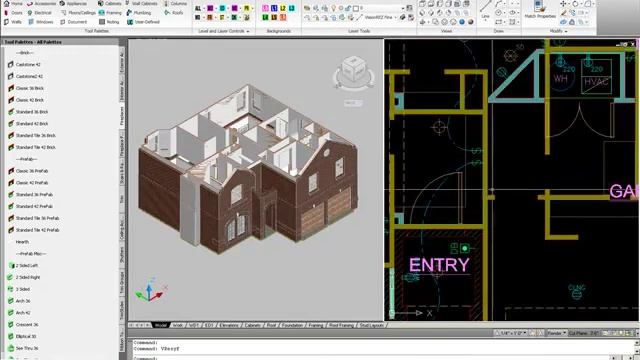Open the Doors tool palette
This screenshot has width=640, height=360.
(x=13, y=13)
